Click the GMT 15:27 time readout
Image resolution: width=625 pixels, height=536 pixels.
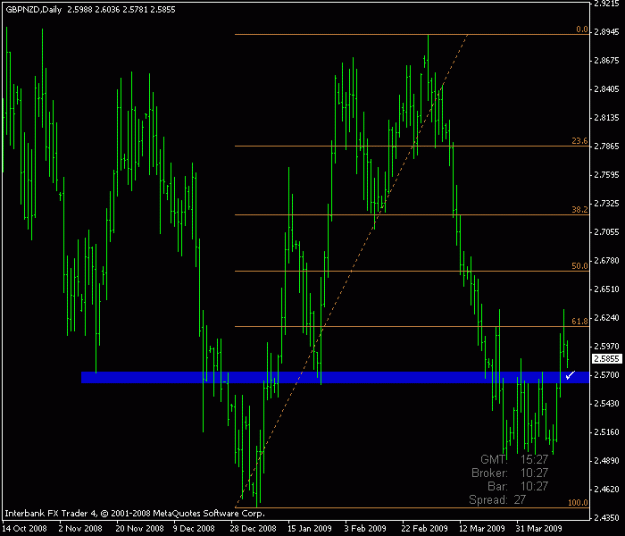(514, 459)
